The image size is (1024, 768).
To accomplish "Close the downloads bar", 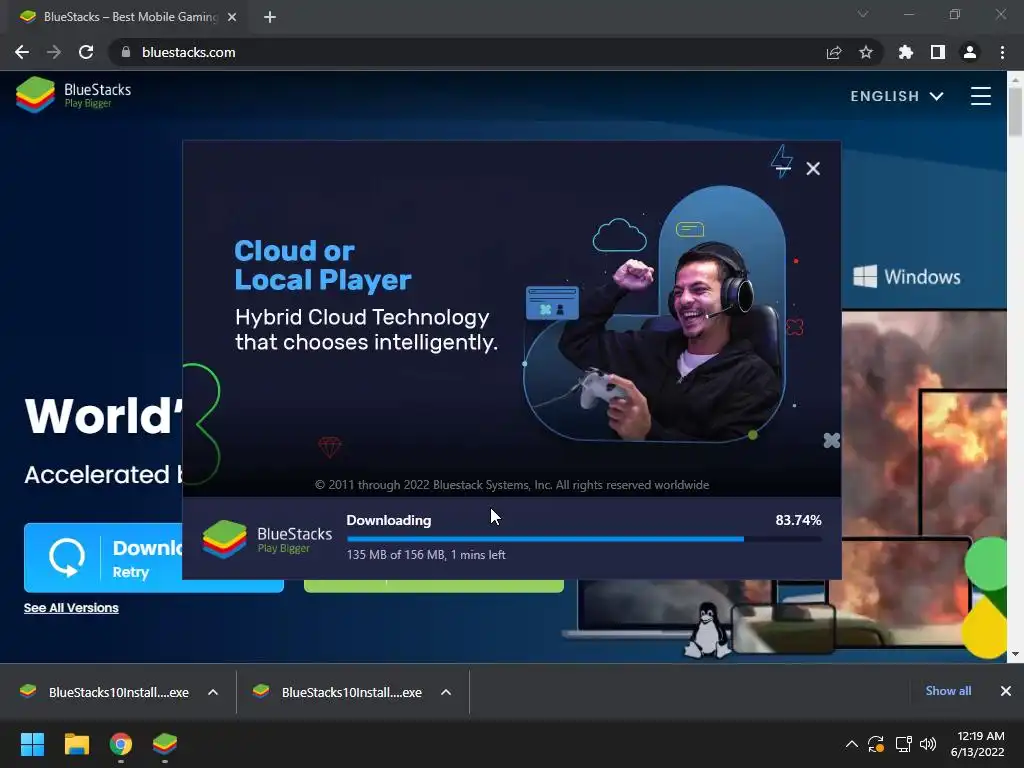I will pyautogui.click(x=1006, y=691).
